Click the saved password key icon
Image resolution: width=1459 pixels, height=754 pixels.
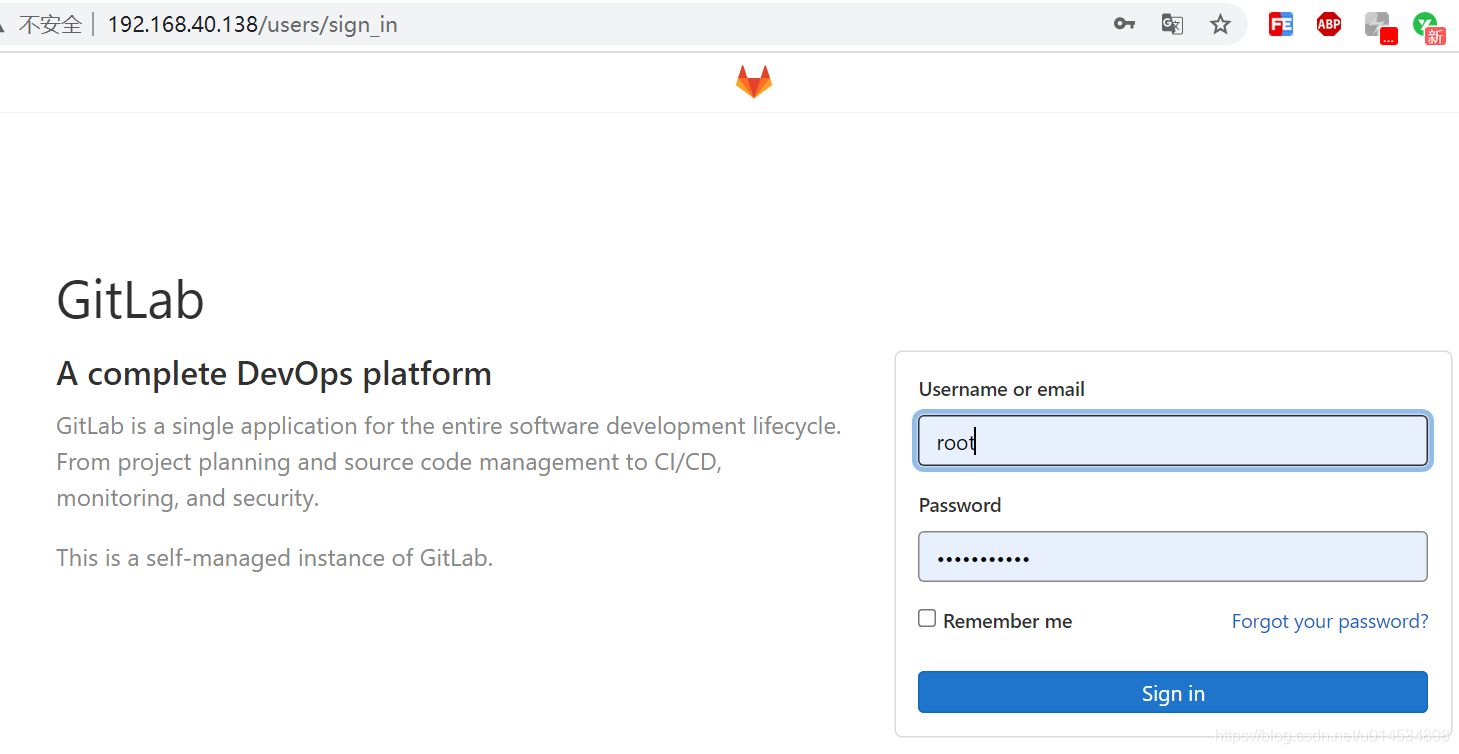[x=1124, y=24]
